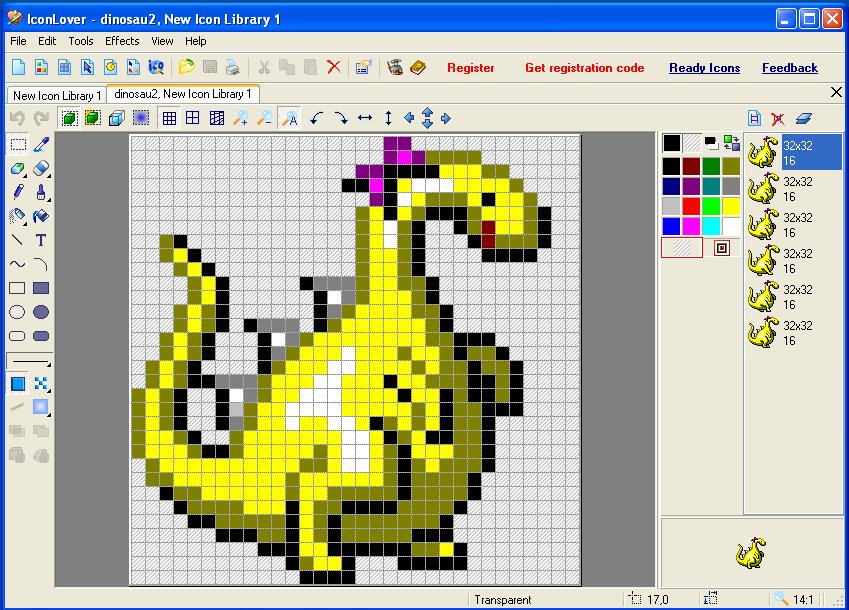This screenshot has height=610, width=849.
Task: Toggle the hatched transparency grid button
Action: click(217, 118)
